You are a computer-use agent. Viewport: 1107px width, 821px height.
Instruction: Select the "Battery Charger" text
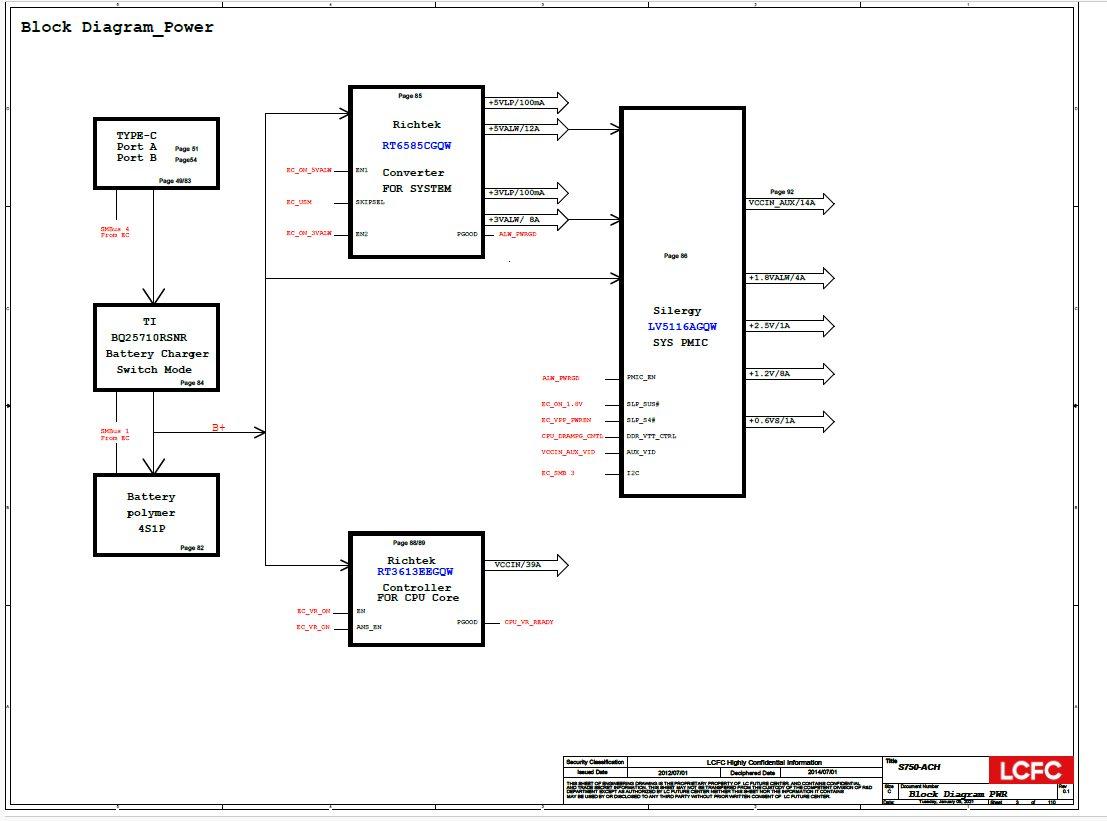pyautogui.click(x=157, y=354)
